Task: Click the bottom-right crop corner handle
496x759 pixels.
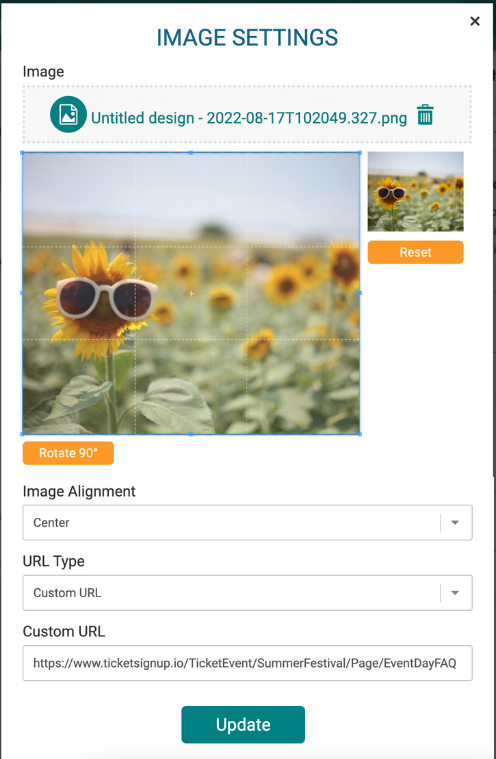Action: click(x=360, y=434)
